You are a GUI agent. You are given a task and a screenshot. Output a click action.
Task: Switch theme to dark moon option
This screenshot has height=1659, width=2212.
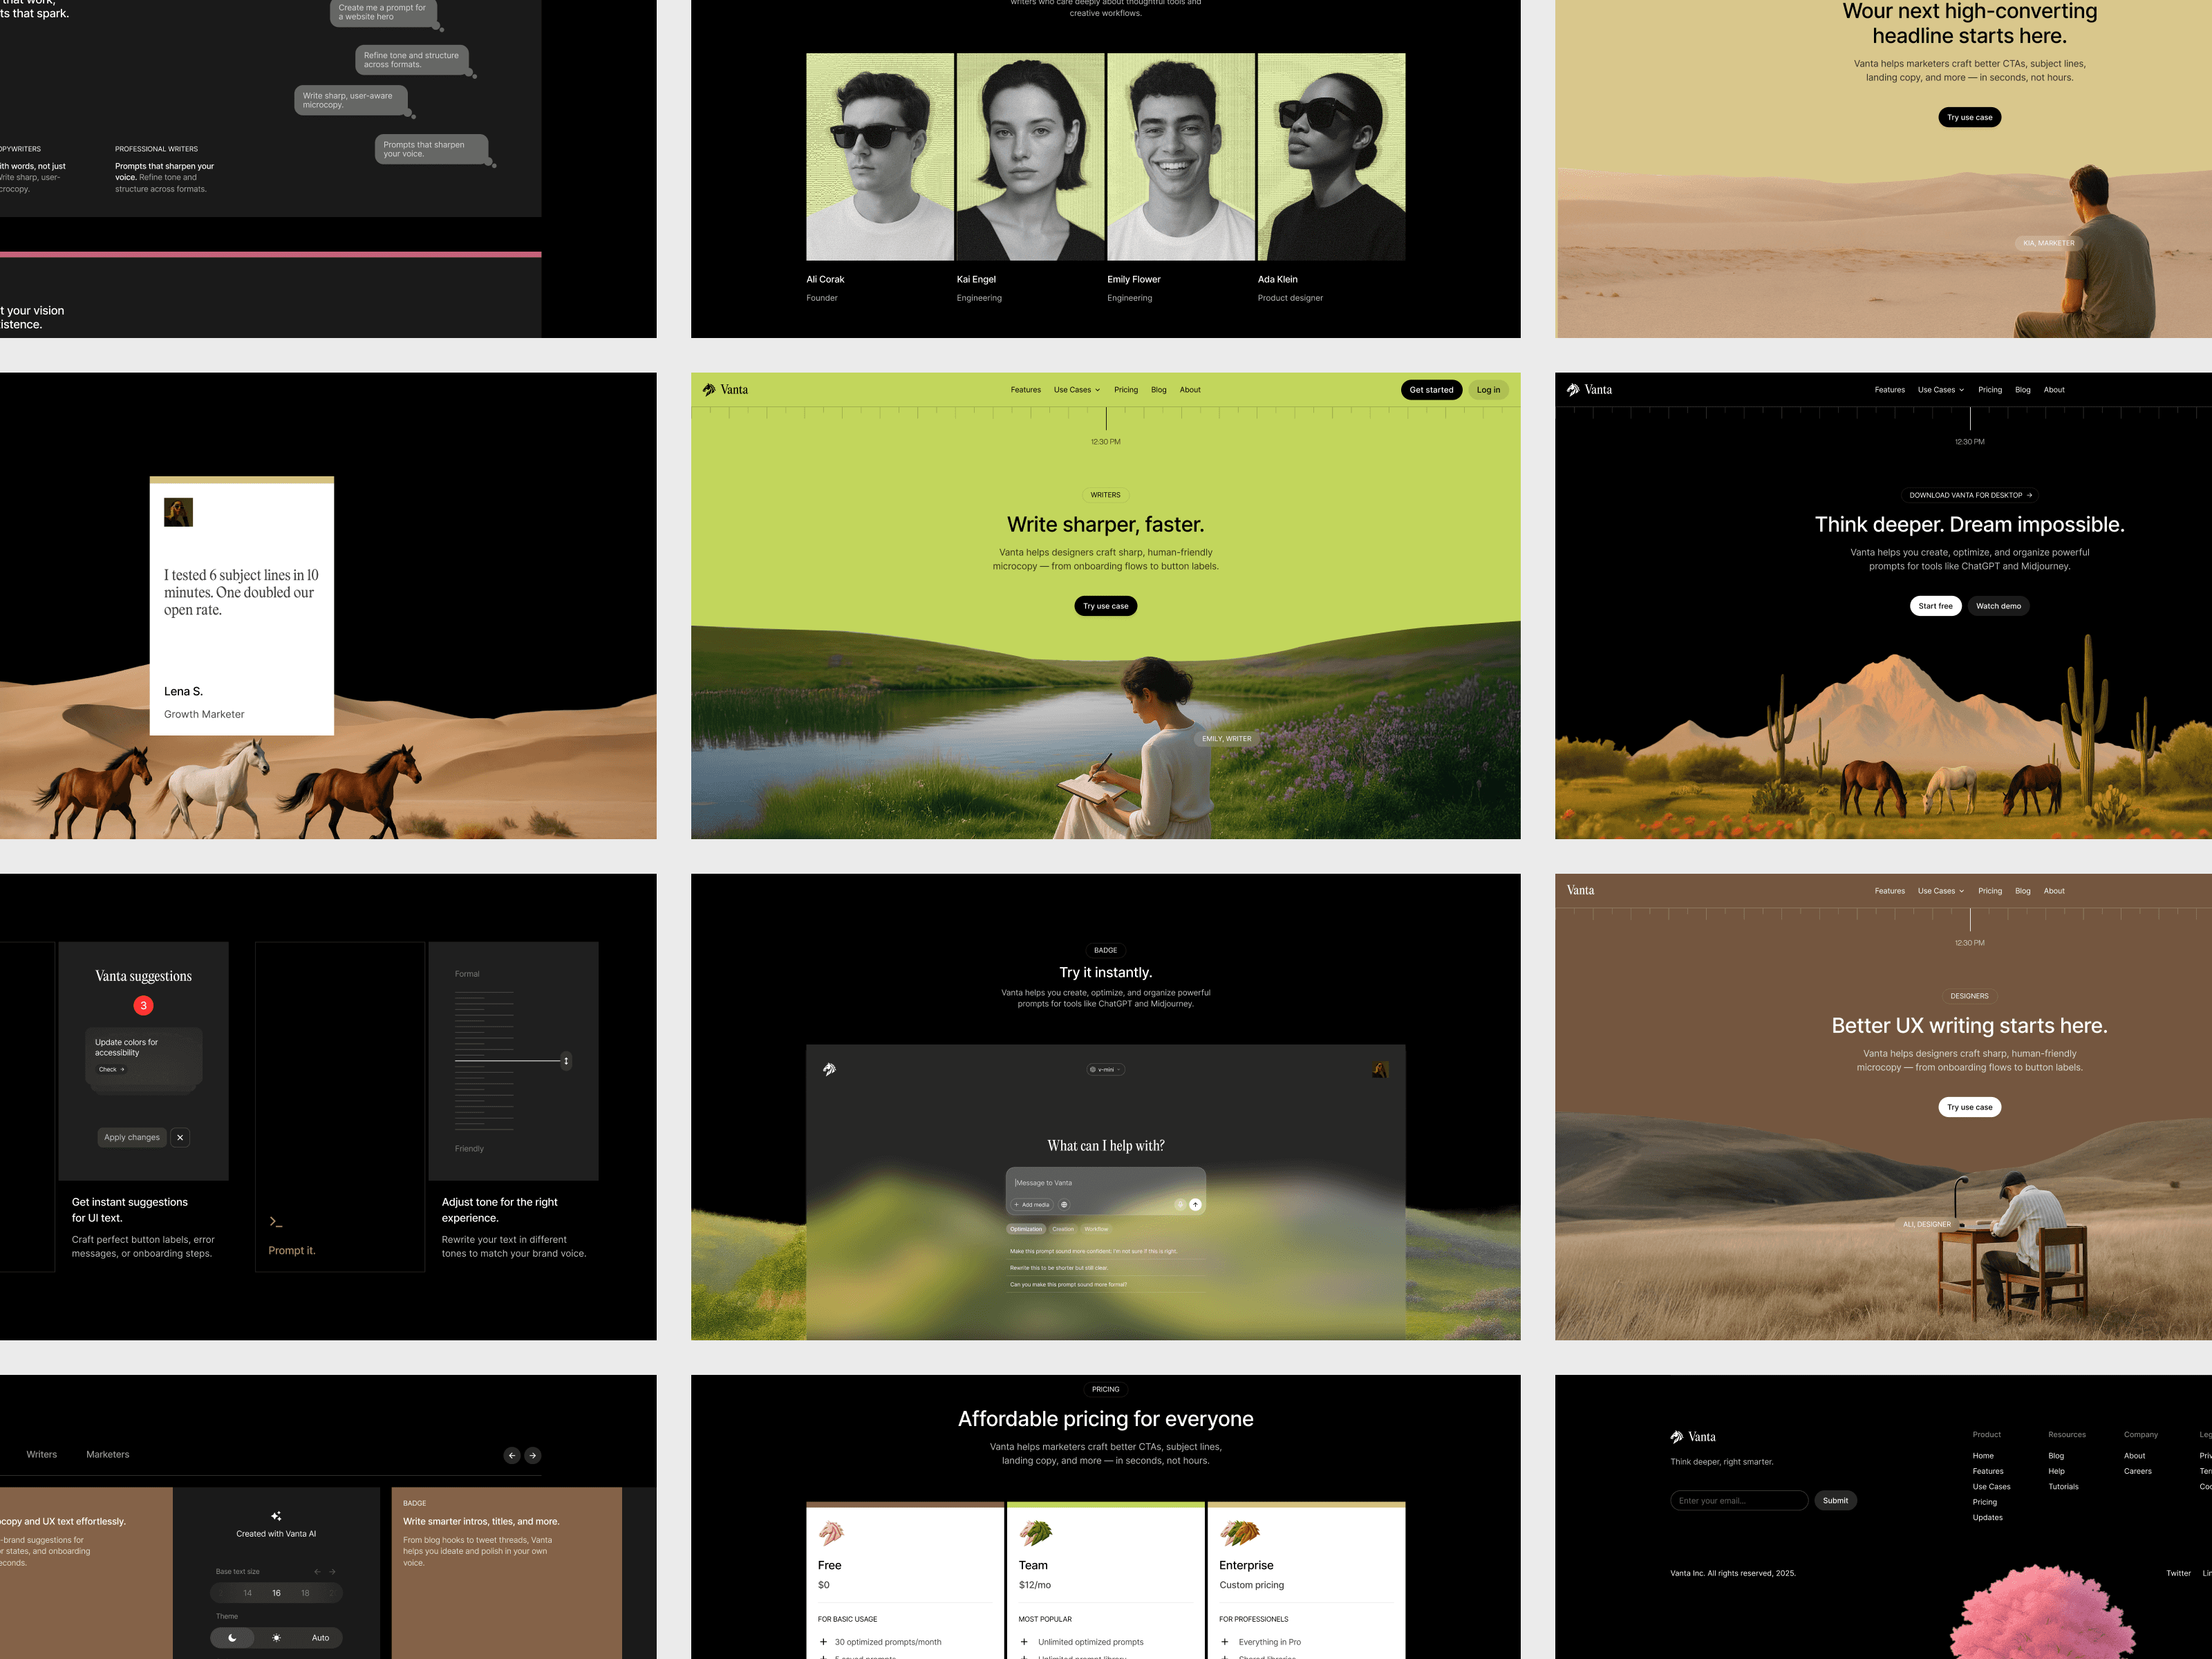tap(233, 1638)
